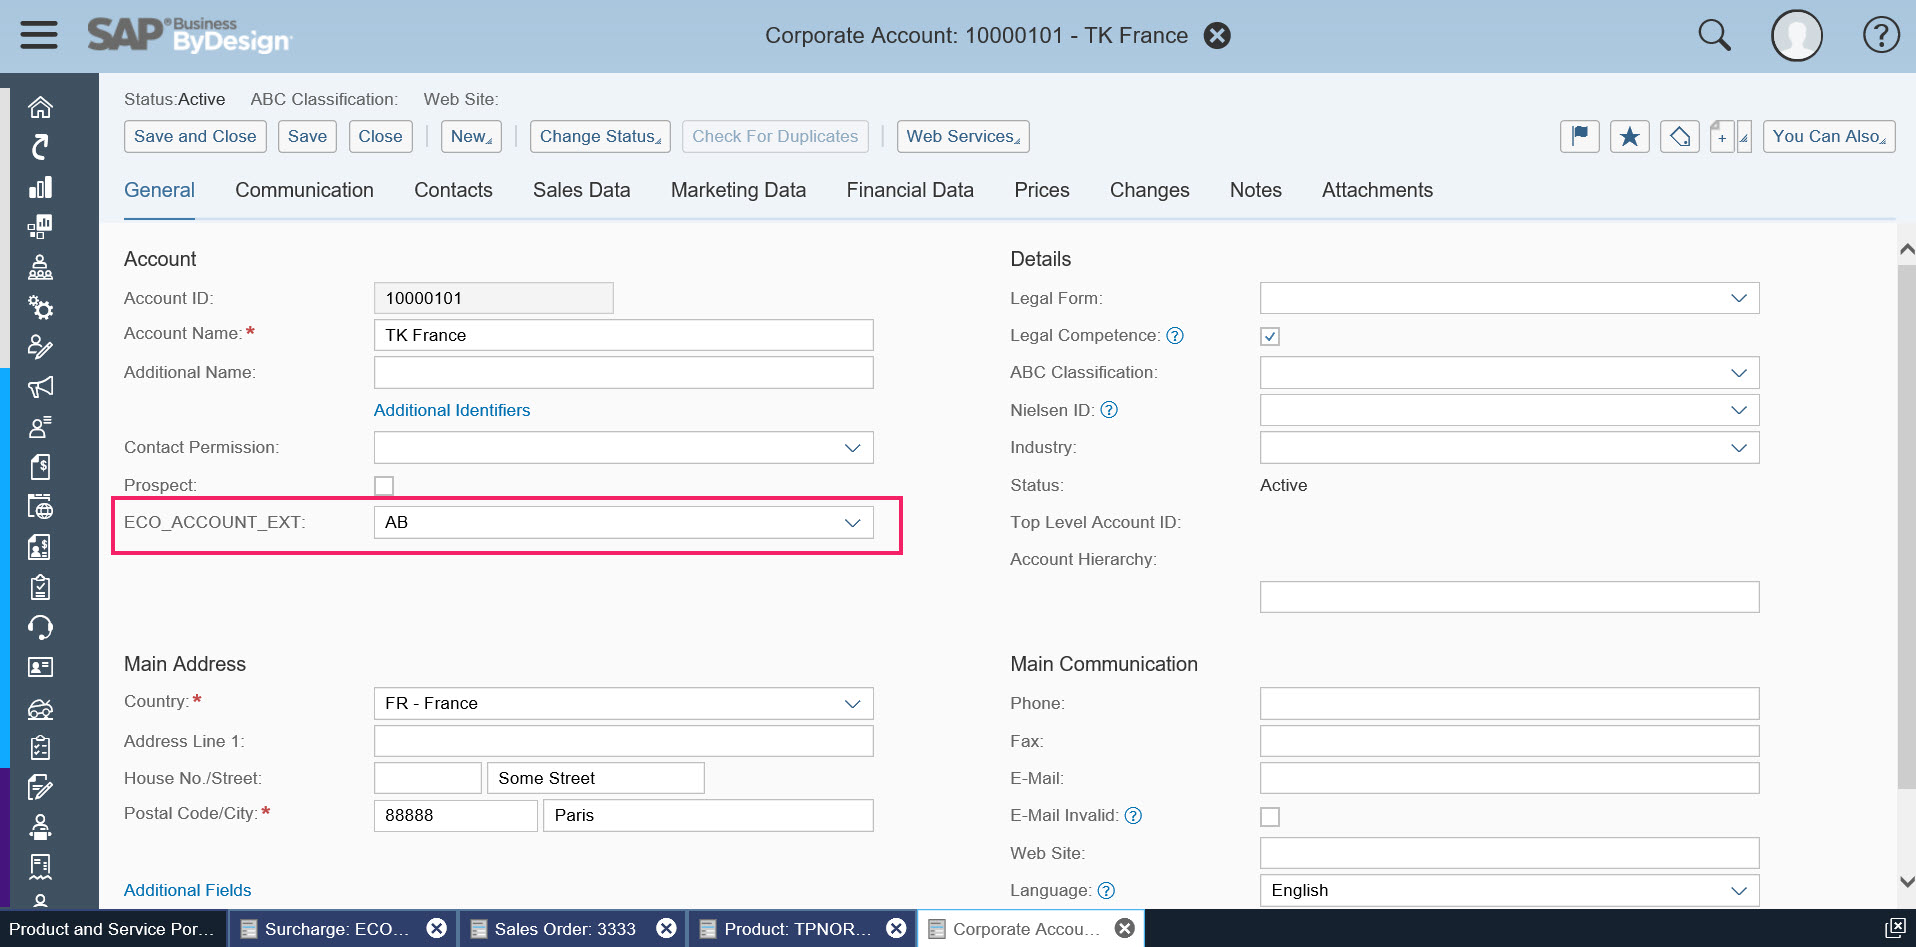Open the car sidebar icon
The height and width of the screenshot is (947, 1916).
(40, 708)
